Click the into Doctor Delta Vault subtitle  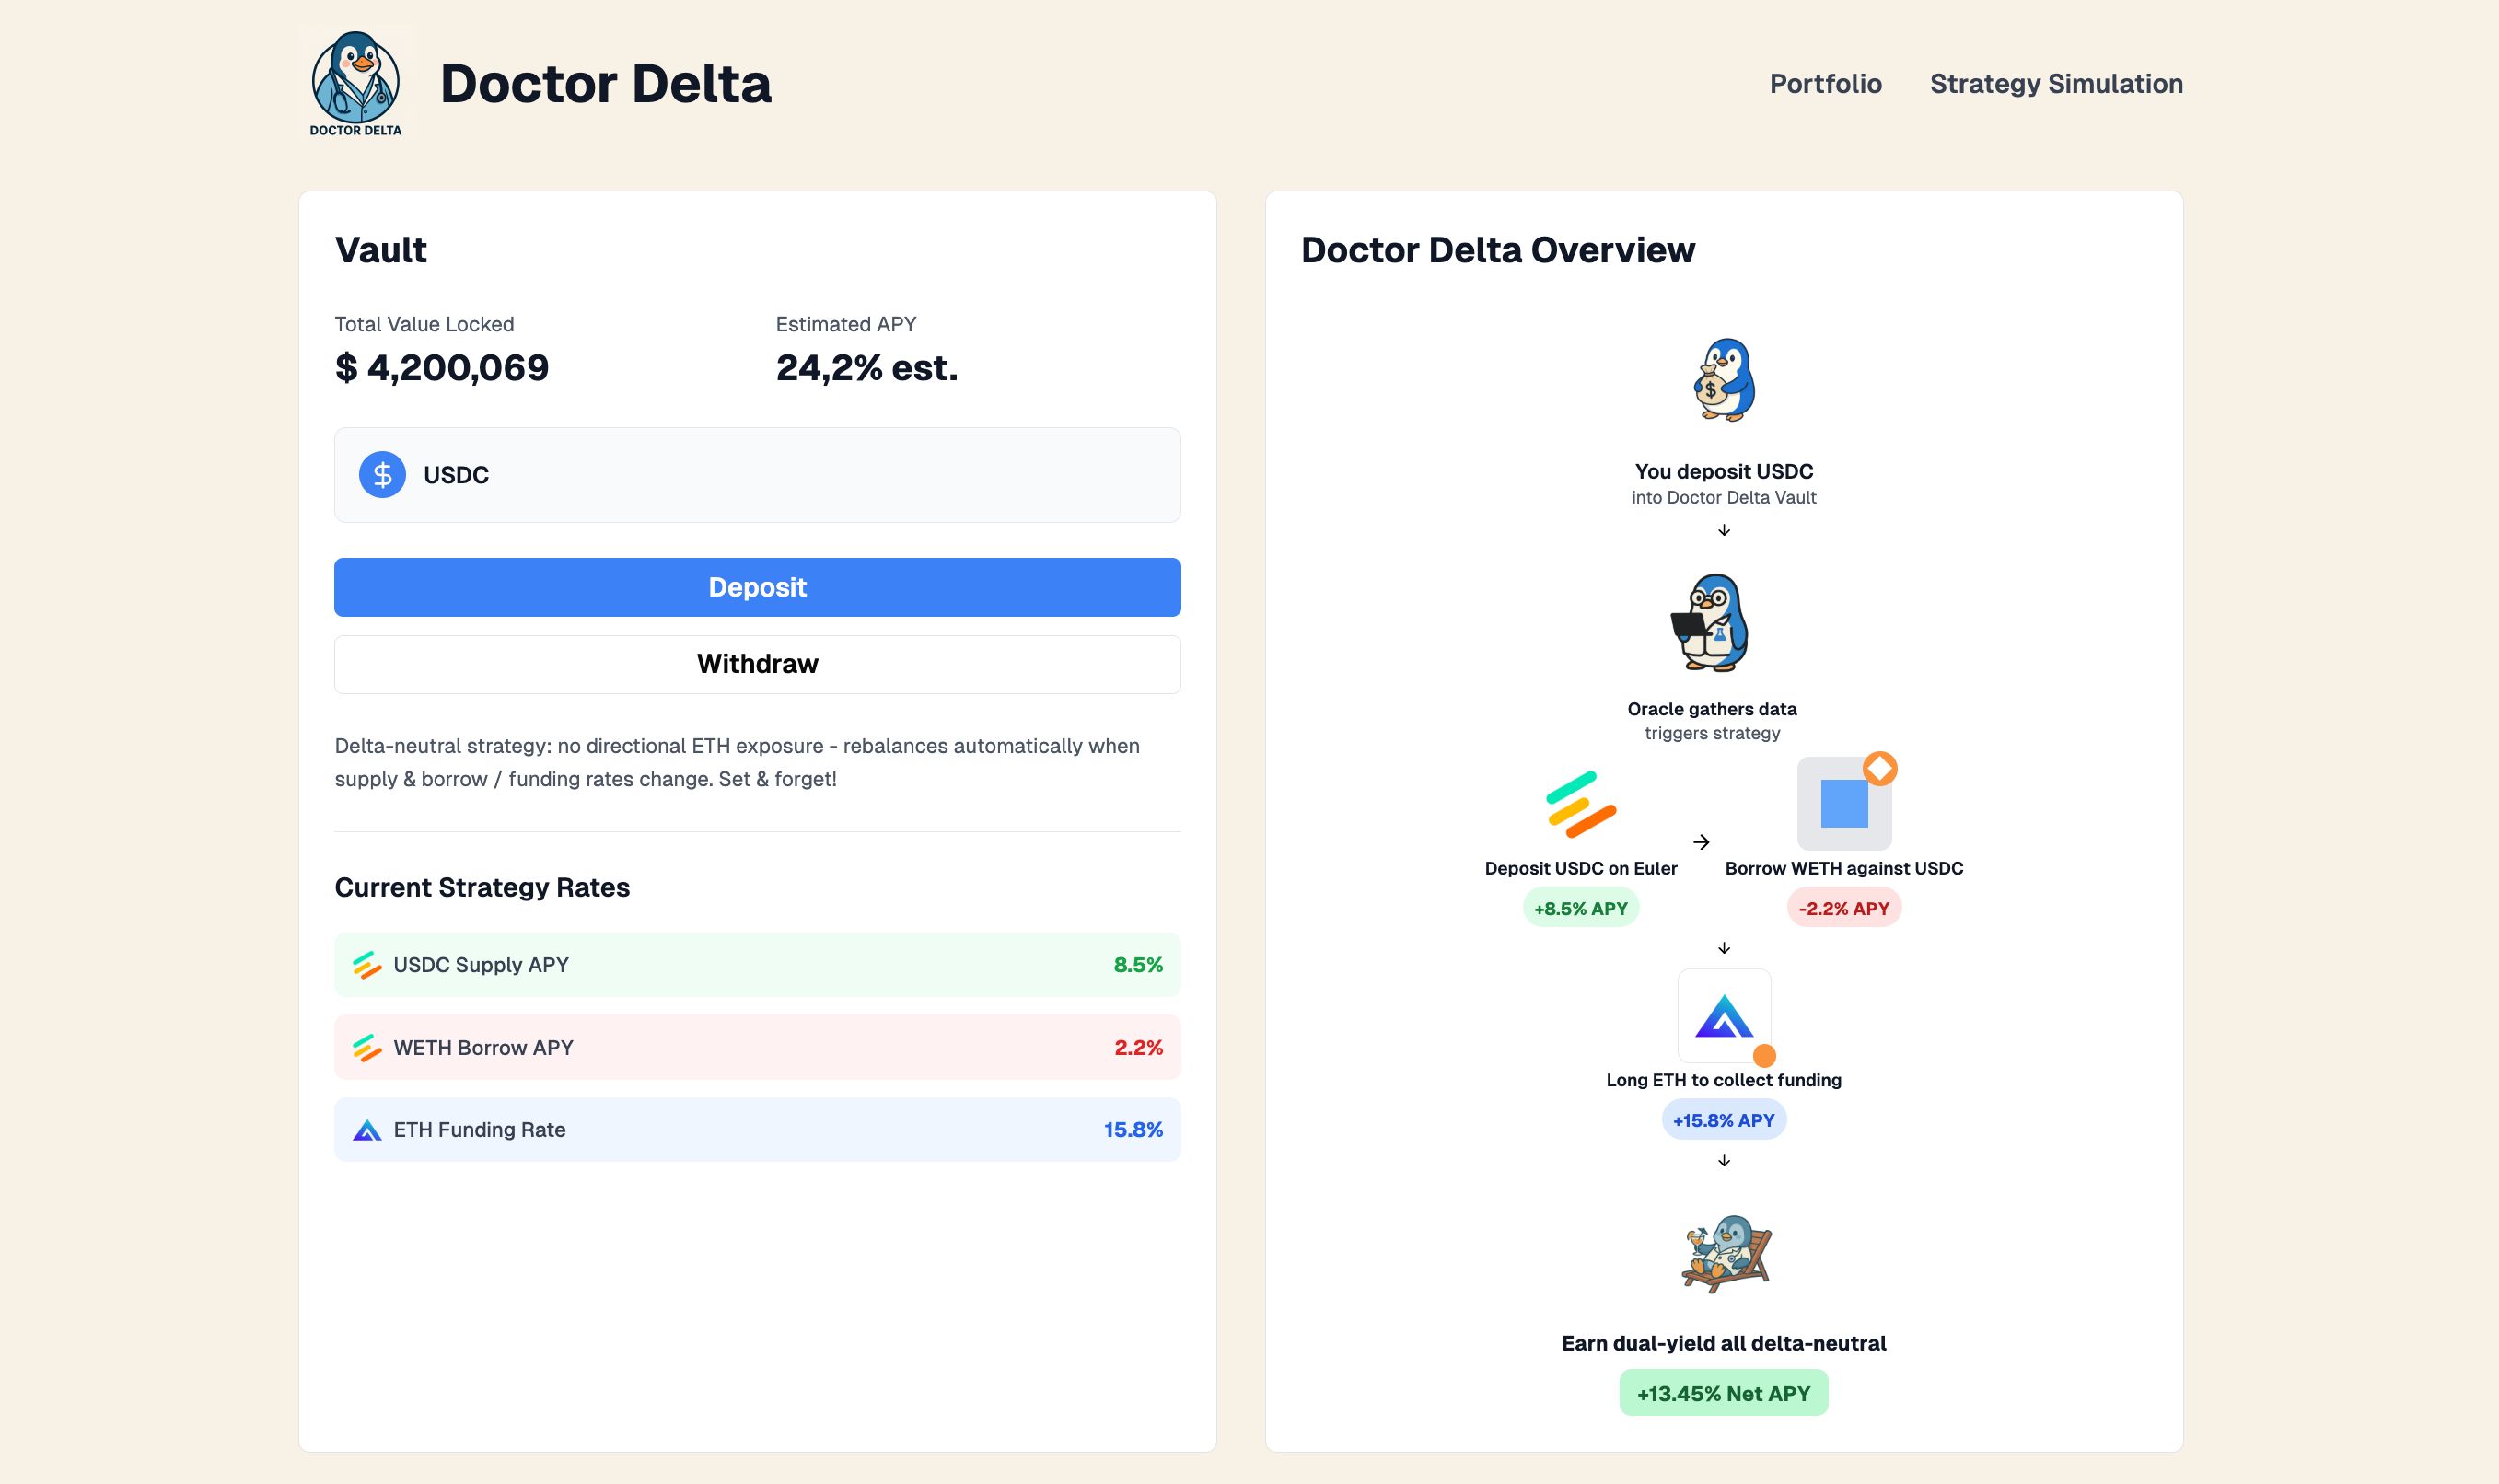pyautogui.click(x=1724, y=497)
